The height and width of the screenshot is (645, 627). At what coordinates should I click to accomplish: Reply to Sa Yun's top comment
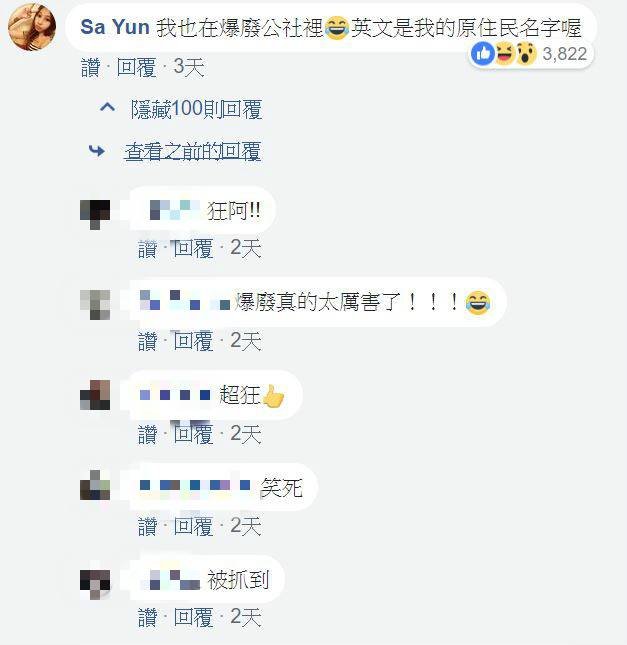pyautogui.click(x=136, y=67)
